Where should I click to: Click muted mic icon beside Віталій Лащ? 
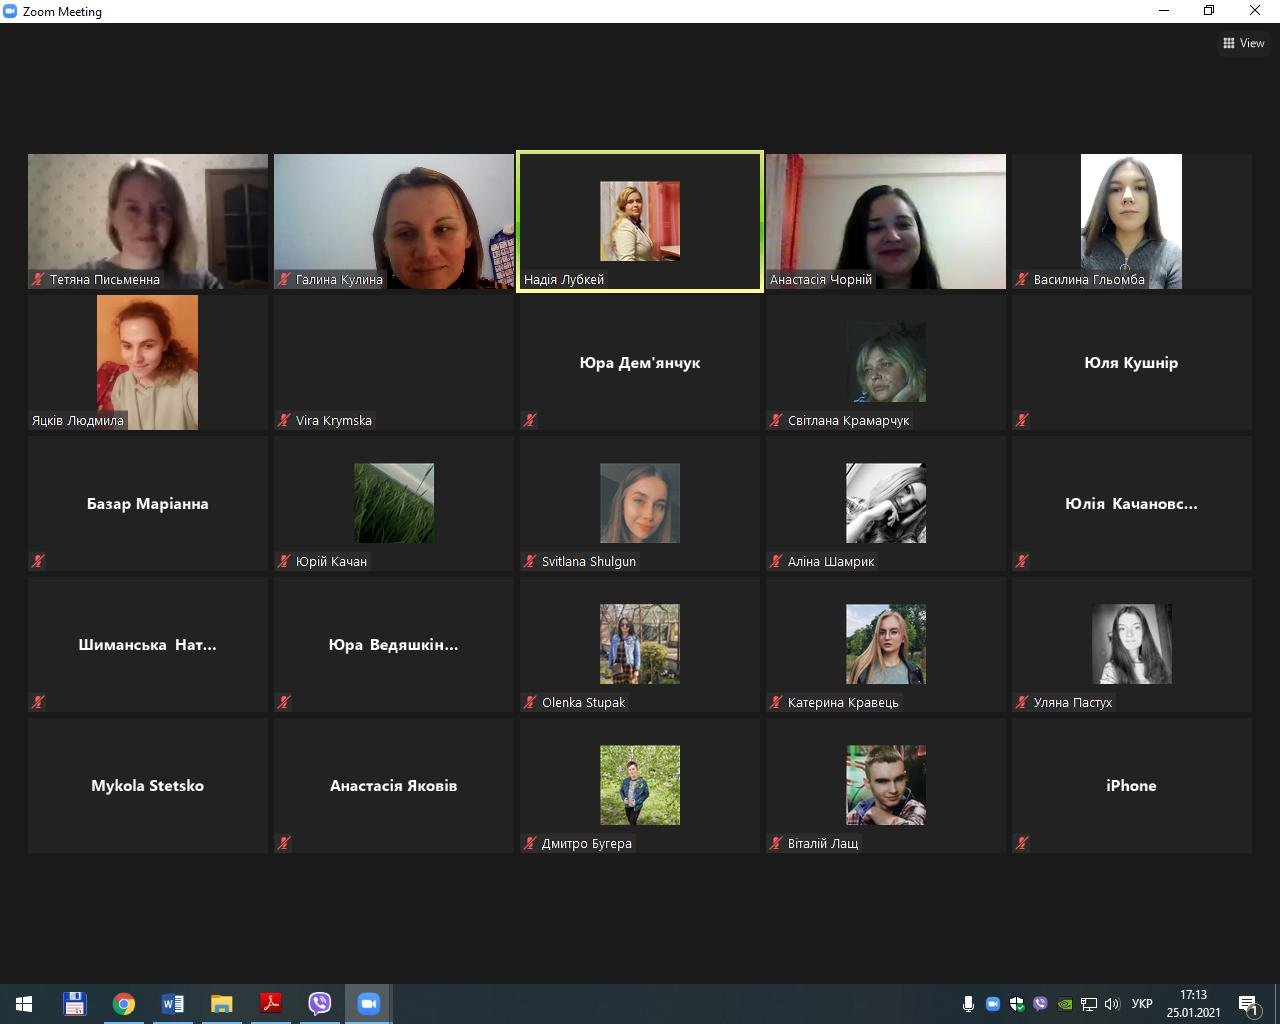[x=776, y=843]
